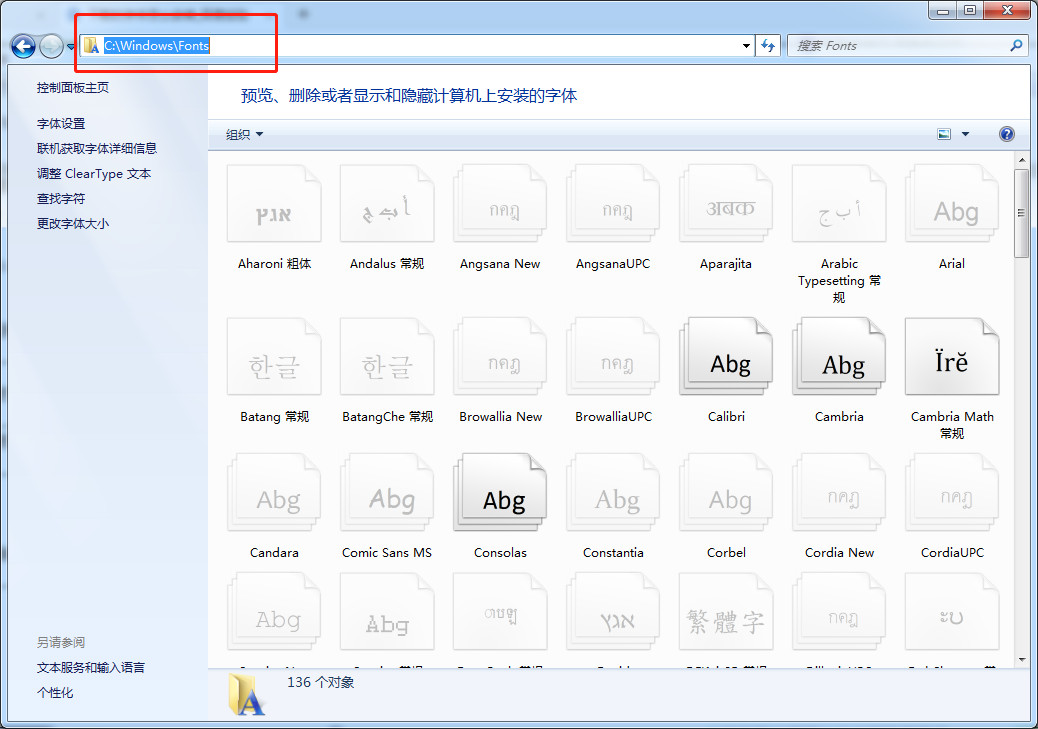Image resolution: width=1038 pixels, height=729 pixels.
Task: Select the Corbel font icon
Action: [726, 493]
